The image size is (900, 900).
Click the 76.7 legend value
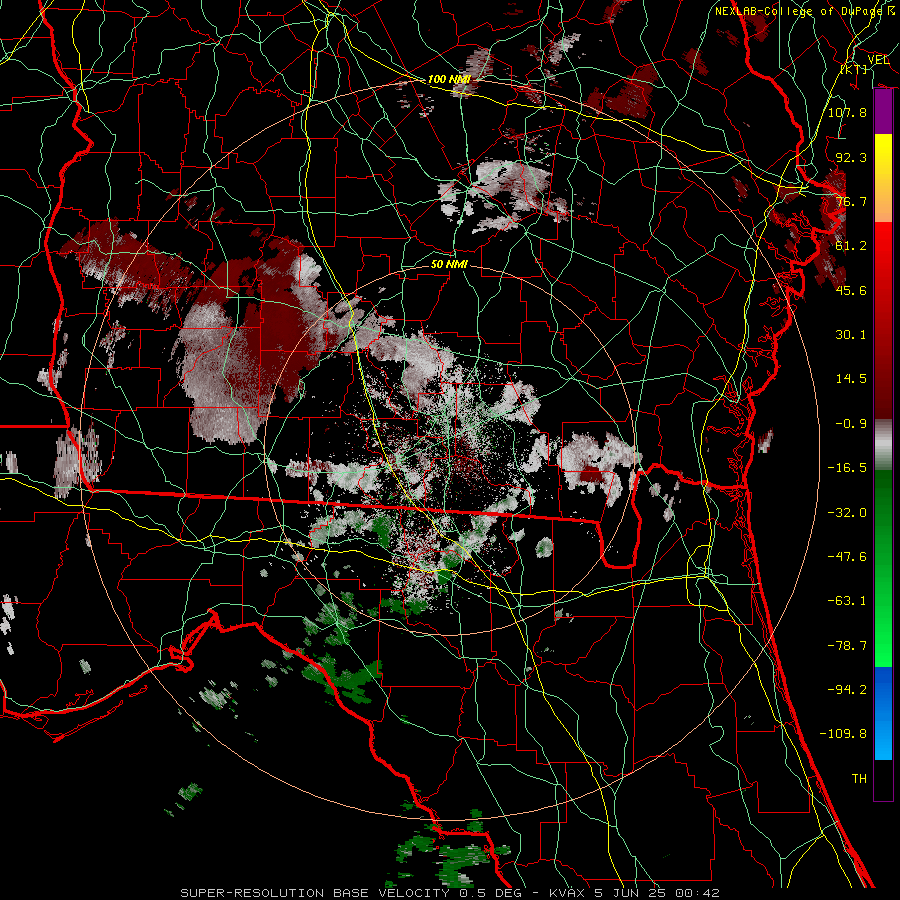[851, 201]
